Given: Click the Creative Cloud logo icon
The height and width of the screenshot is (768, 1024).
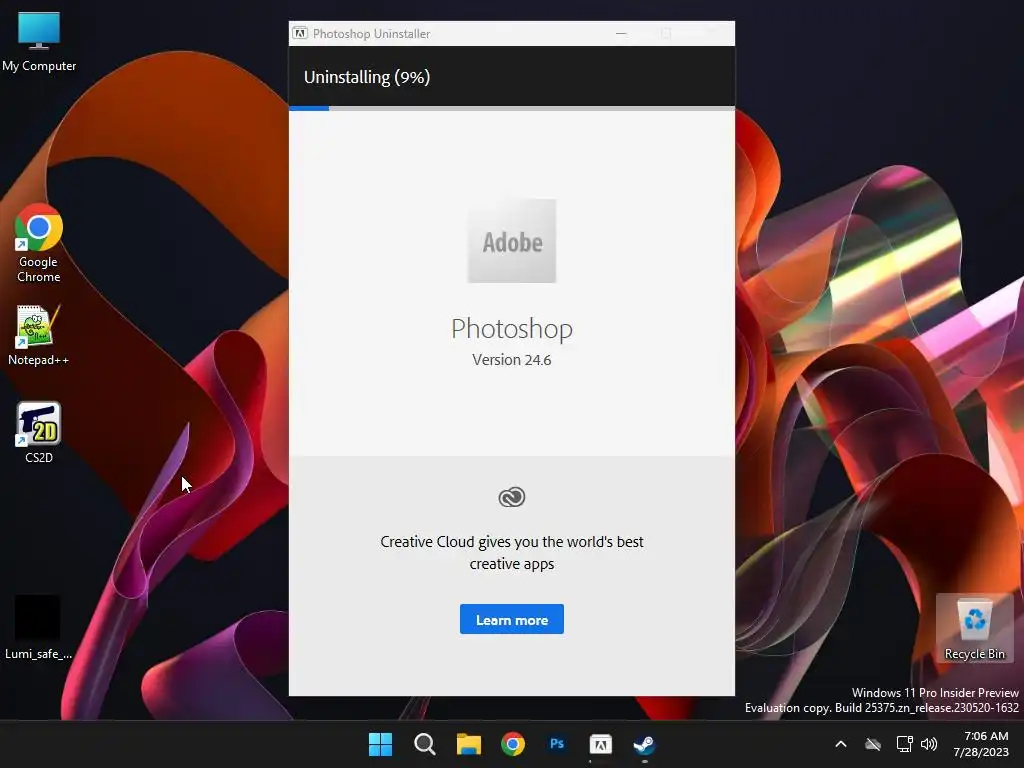Looking at the screenshot, I should pyautogui.click(x=512, y=497).
